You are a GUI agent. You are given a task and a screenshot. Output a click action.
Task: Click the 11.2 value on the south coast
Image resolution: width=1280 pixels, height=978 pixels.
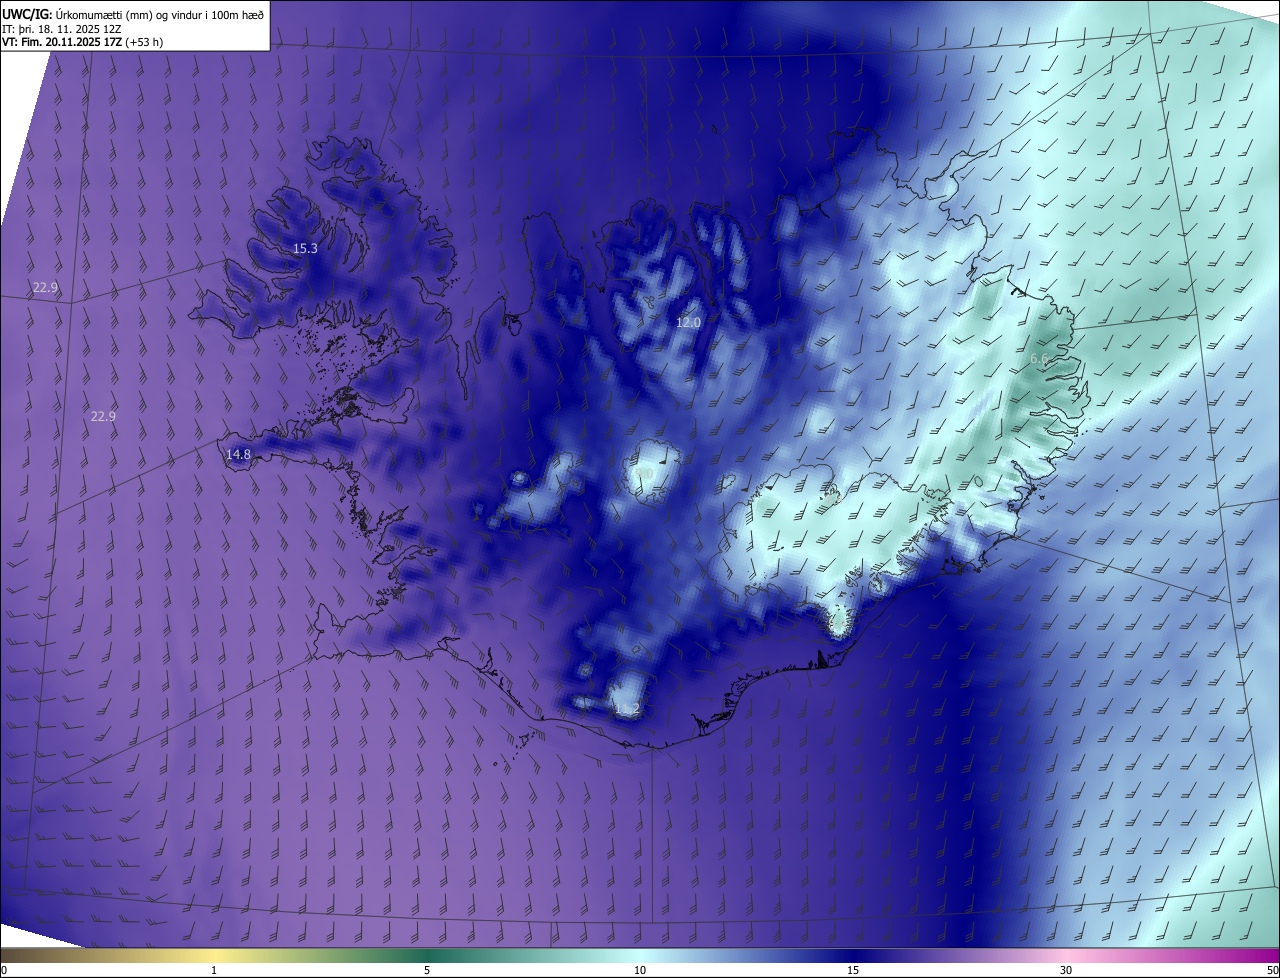click(626, 709)
